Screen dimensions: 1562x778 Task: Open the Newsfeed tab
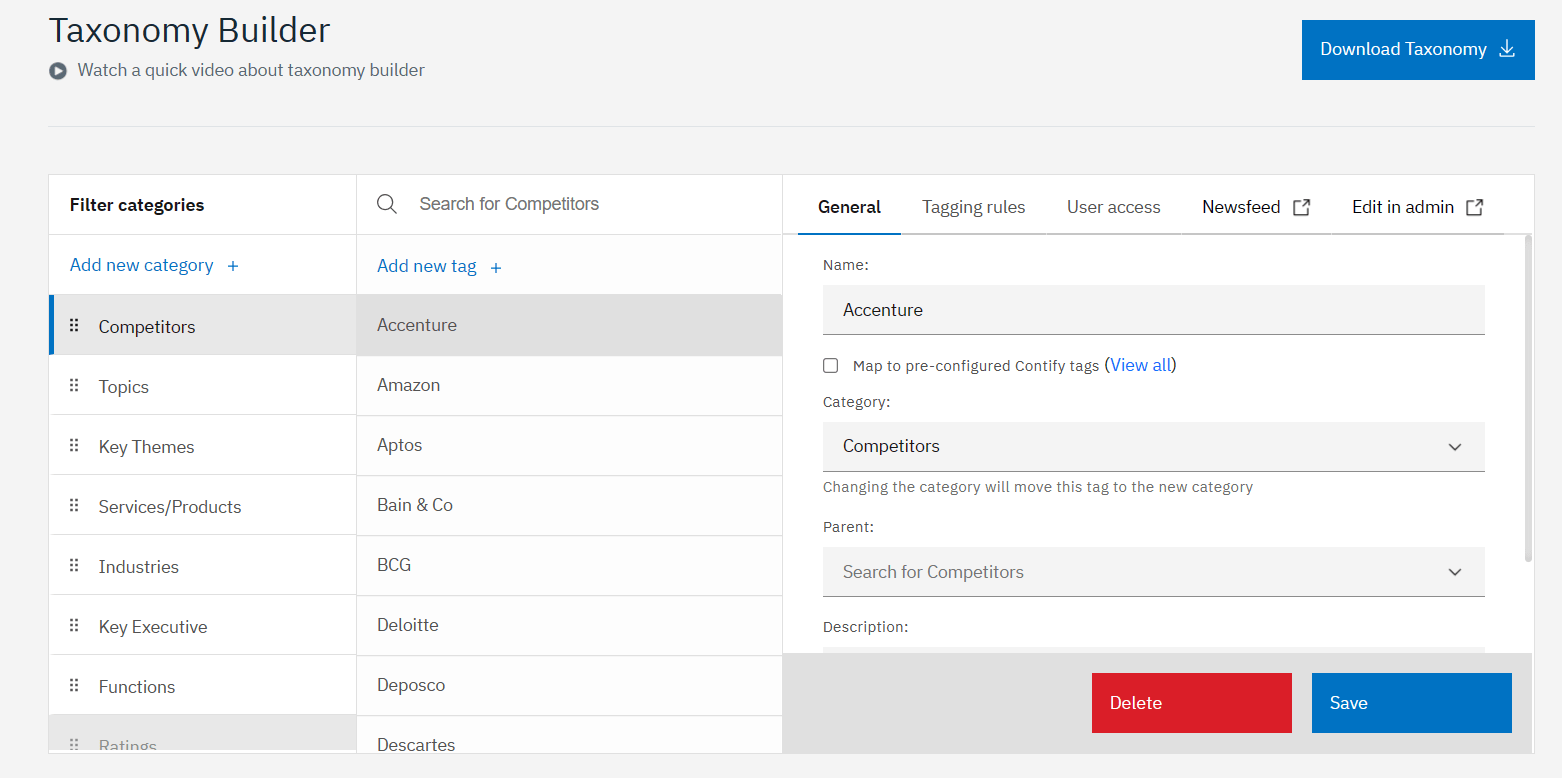pos(1256,207)
